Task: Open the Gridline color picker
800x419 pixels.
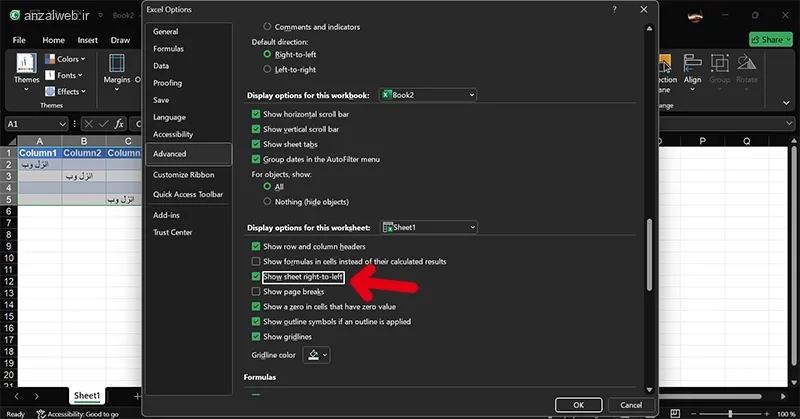Action: point(317,355)
